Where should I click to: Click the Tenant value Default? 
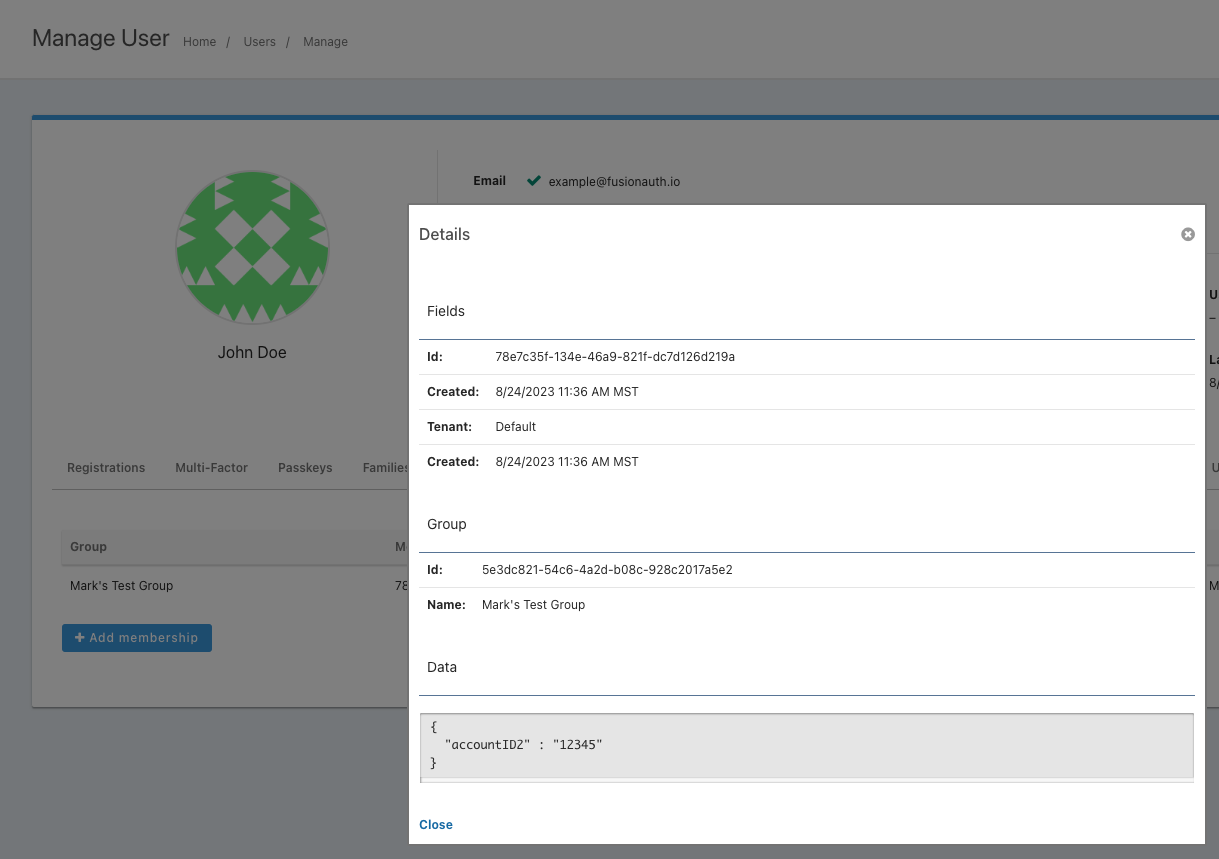(516, 427)
